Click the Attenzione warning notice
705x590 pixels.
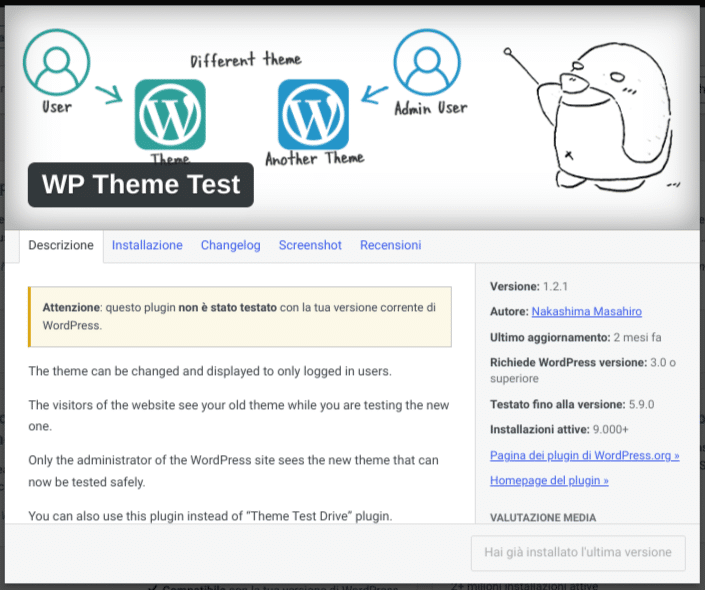point(240,317)
